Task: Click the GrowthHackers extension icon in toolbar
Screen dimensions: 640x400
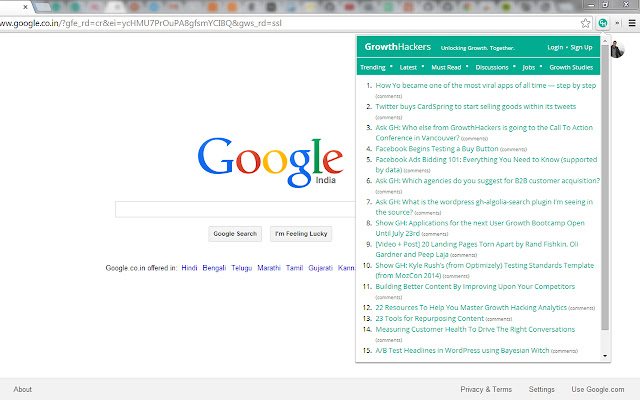Action: (x=604, y=21)
